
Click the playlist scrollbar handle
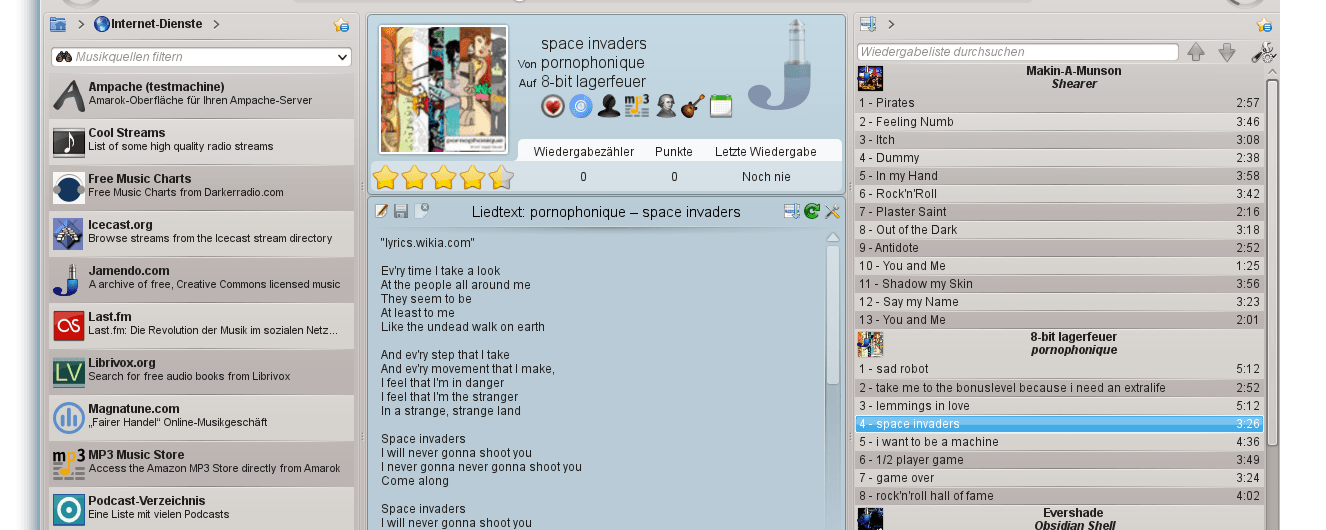coord(1272,262)
